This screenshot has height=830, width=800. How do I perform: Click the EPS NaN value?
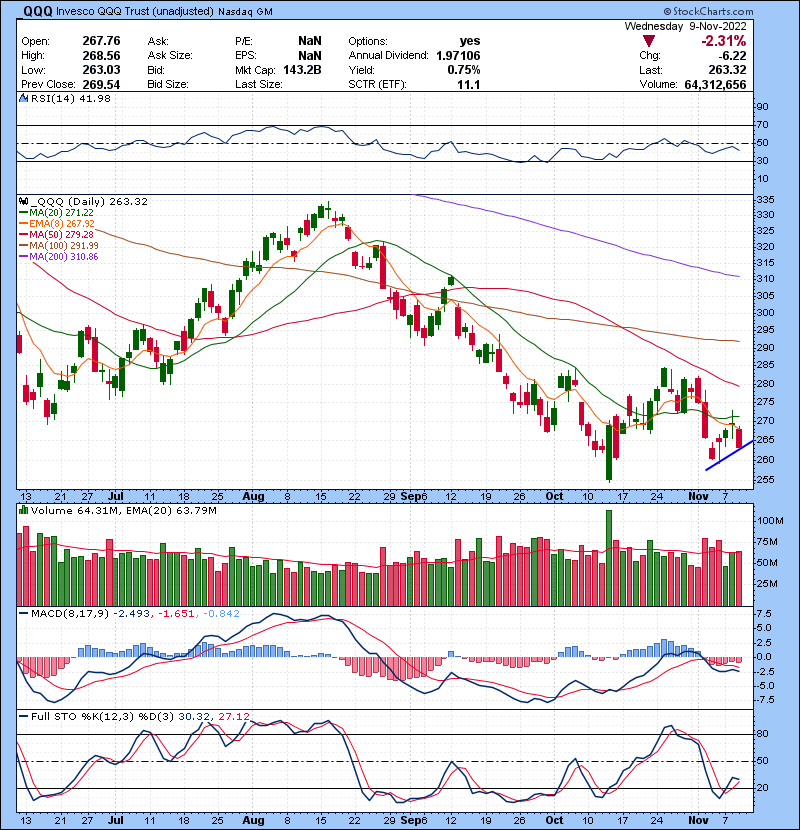pos(310,55)
